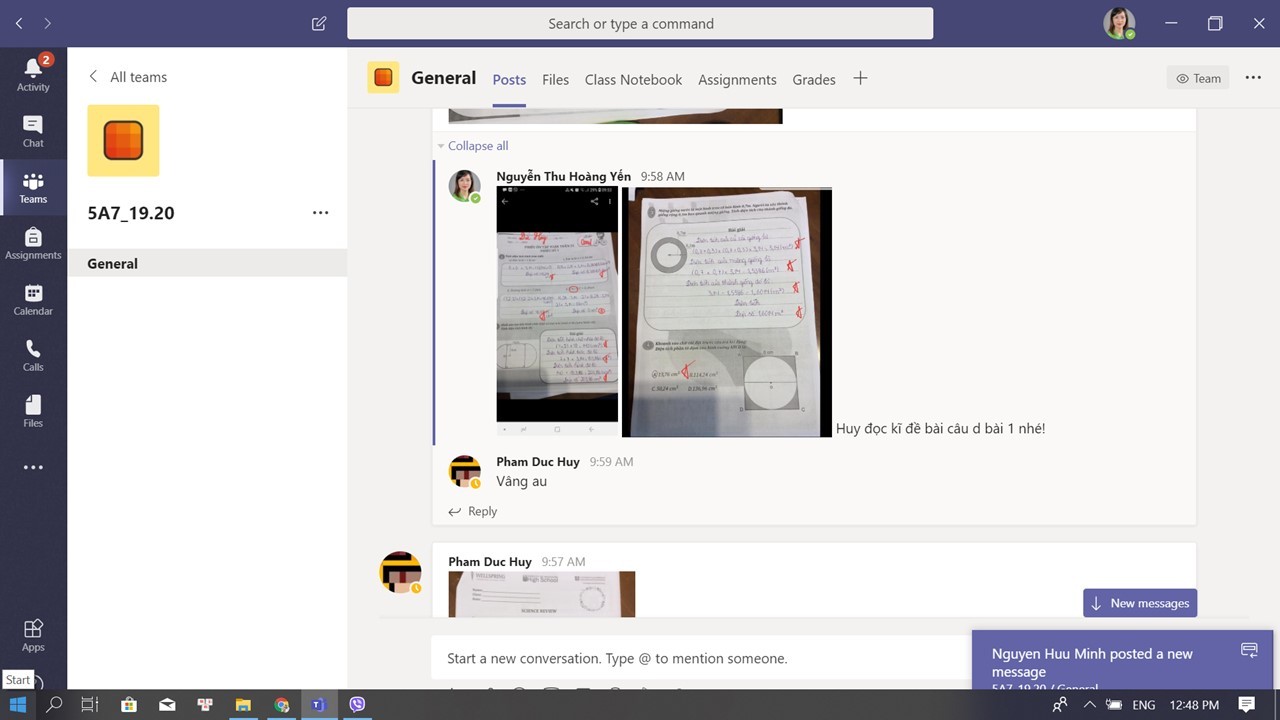Open the Calls section

pyautogui.click(x=33, y=355)
